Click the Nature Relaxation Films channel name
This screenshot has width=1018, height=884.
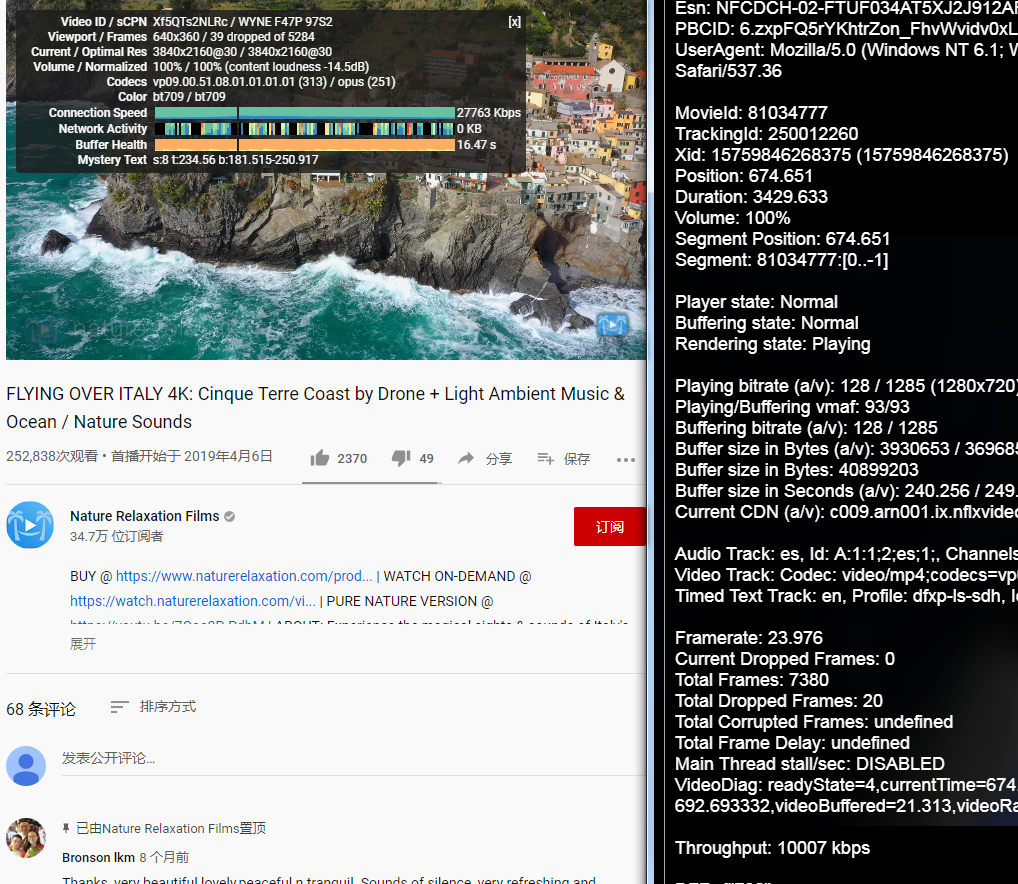[145, 516]
